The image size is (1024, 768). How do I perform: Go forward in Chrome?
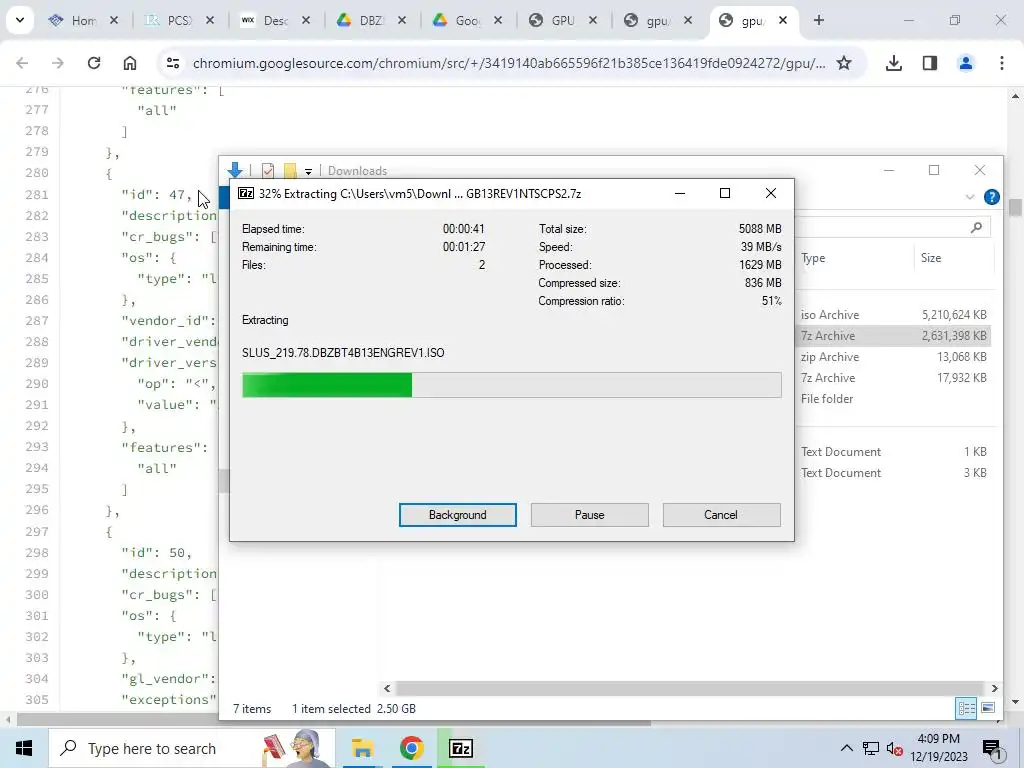[x=58, y=63]
